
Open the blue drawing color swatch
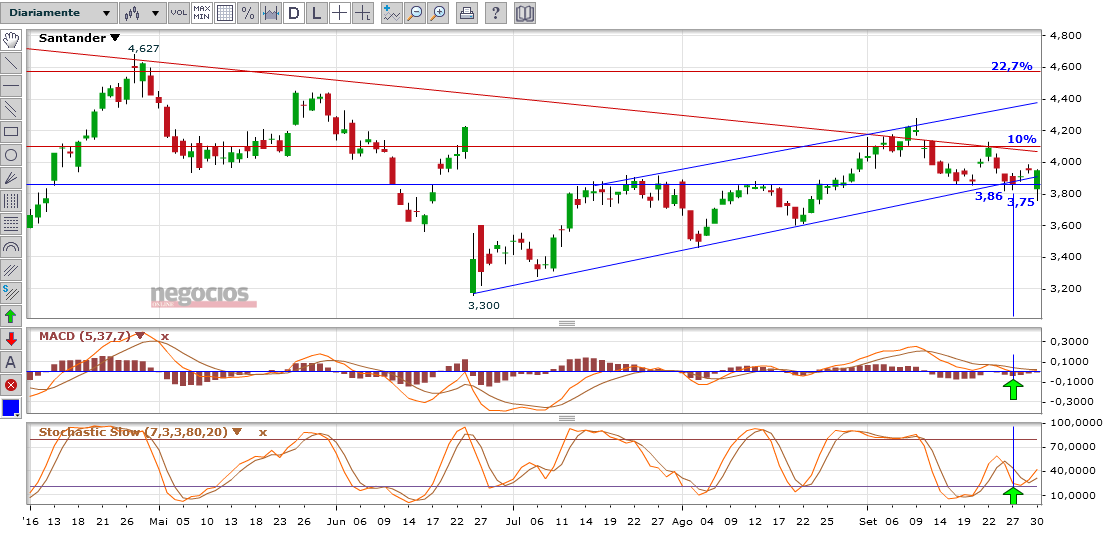11,408
